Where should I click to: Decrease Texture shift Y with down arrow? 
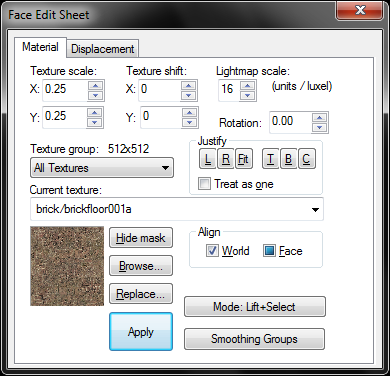(190, 123)
